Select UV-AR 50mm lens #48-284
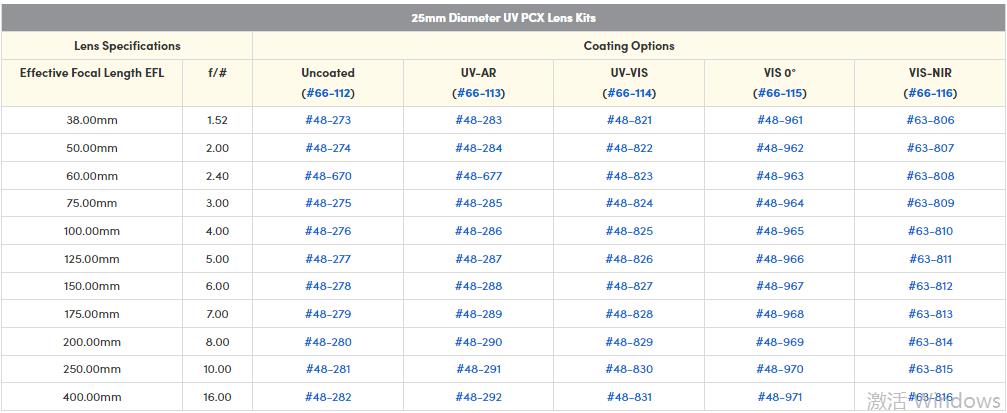Image resolution: width=1007 pixels, height=413 pixels. 478,148
